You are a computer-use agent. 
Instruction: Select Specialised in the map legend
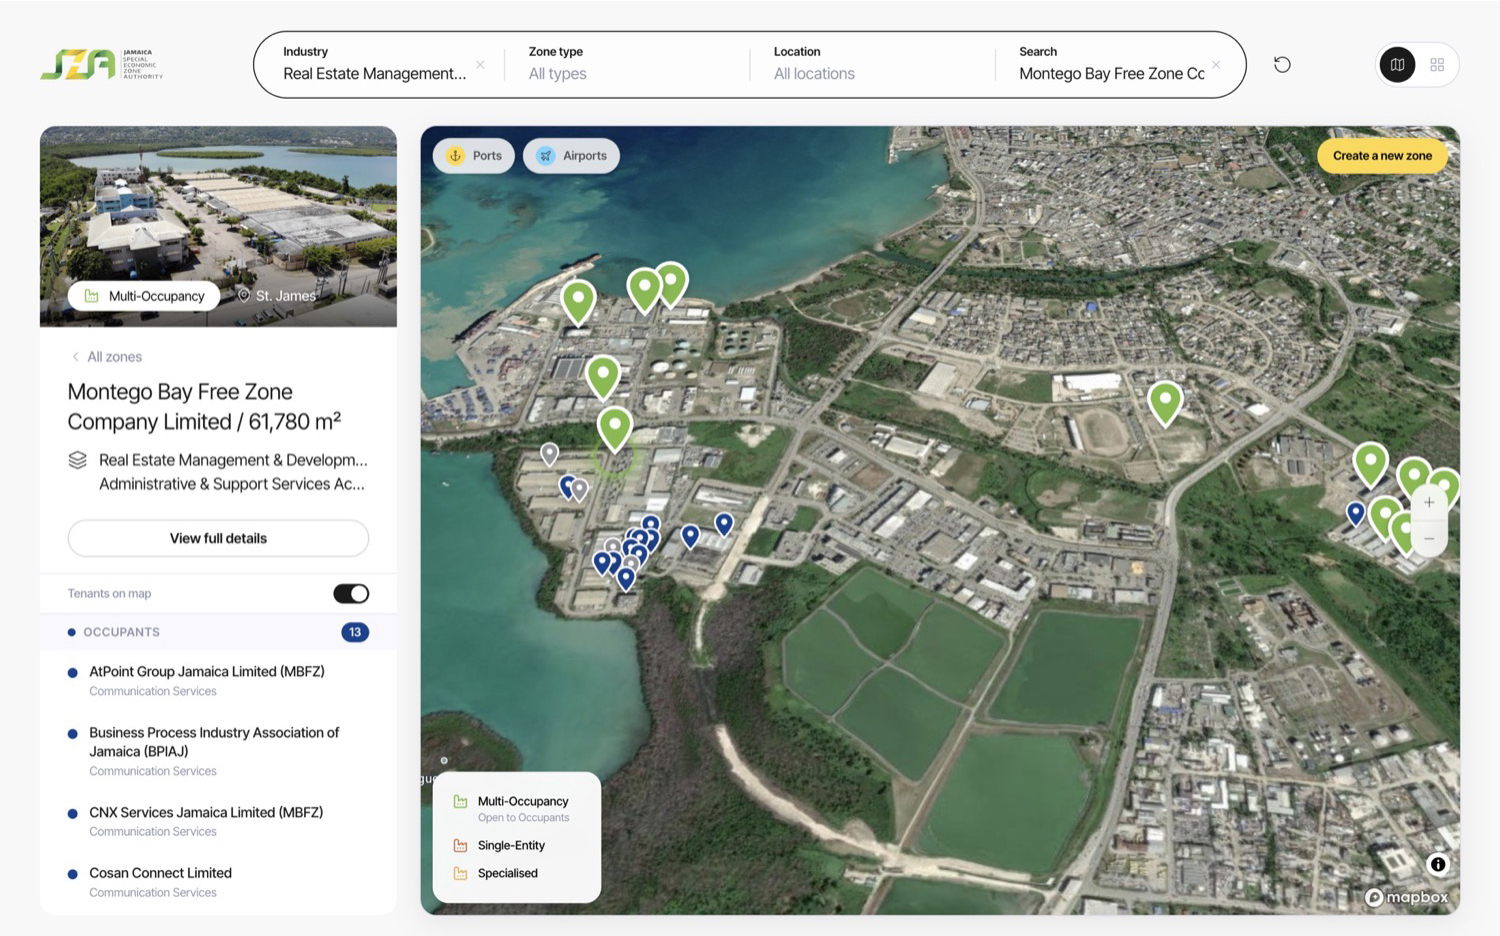click(x=496, y=874)
